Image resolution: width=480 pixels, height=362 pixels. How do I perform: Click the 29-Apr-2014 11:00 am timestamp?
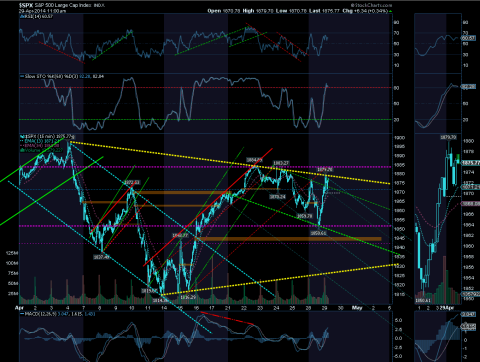click(43, 11)
